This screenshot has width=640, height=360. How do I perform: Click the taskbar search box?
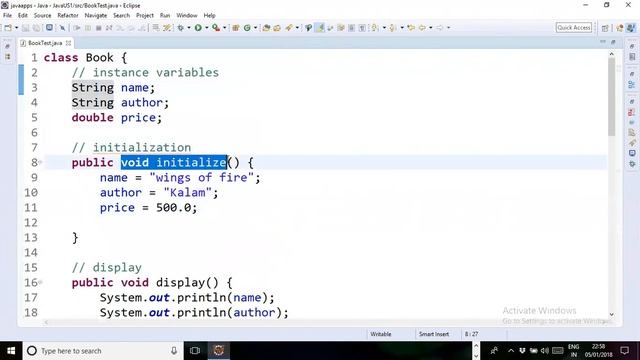[103, 351]
